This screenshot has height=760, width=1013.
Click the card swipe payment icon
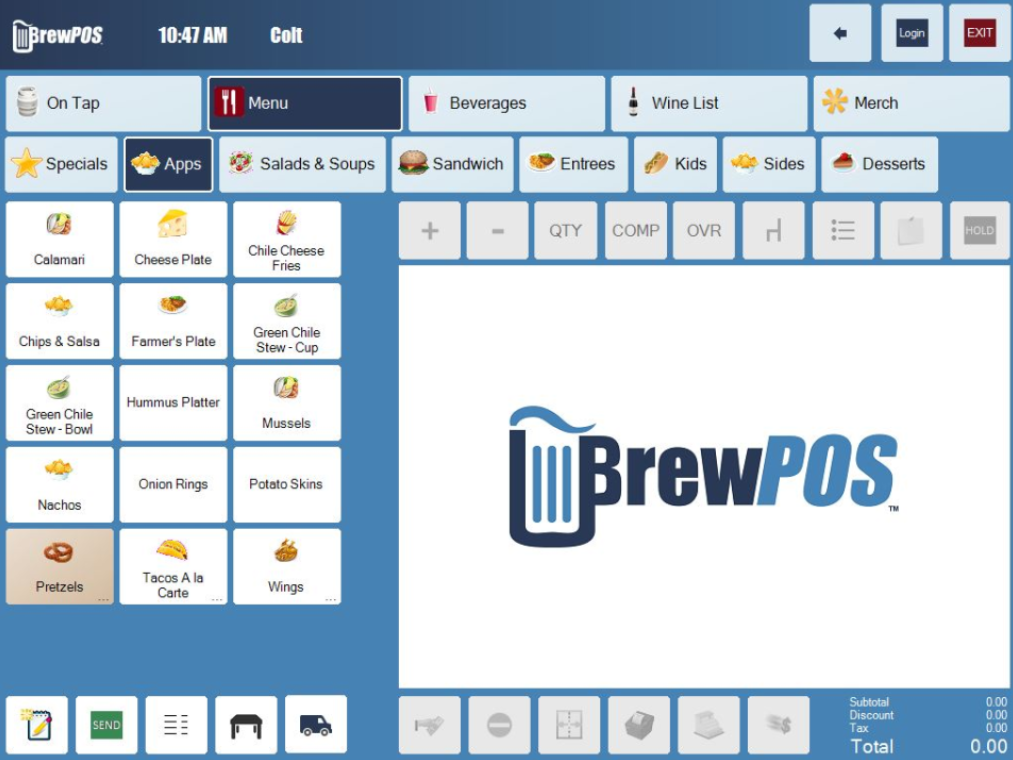click(x=429, y=724)
